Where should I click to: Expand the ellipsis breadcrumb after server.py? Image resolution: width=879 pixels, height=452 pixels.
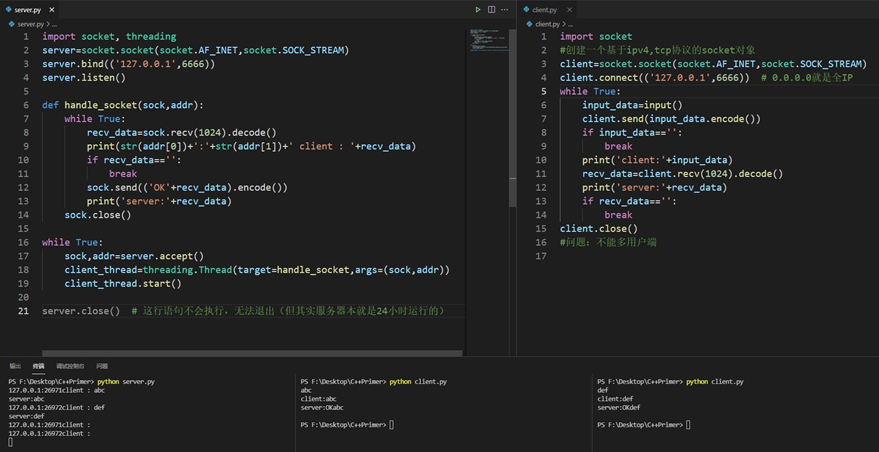54,24
